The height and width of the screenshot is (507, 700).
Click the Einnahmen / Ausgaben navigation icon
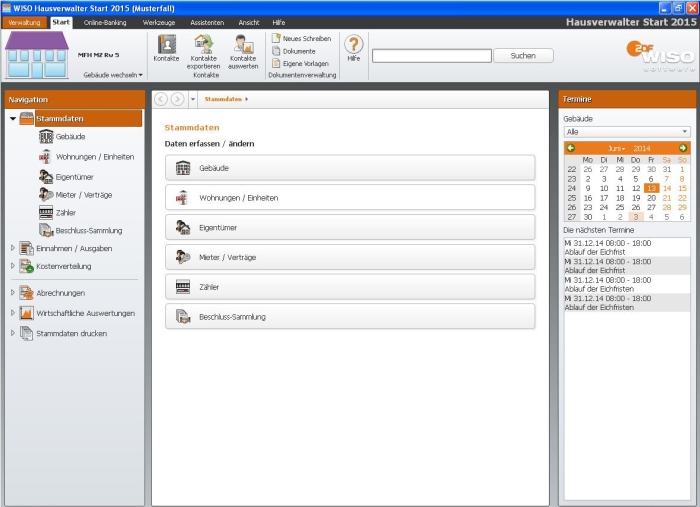click(x=26, y=248)
